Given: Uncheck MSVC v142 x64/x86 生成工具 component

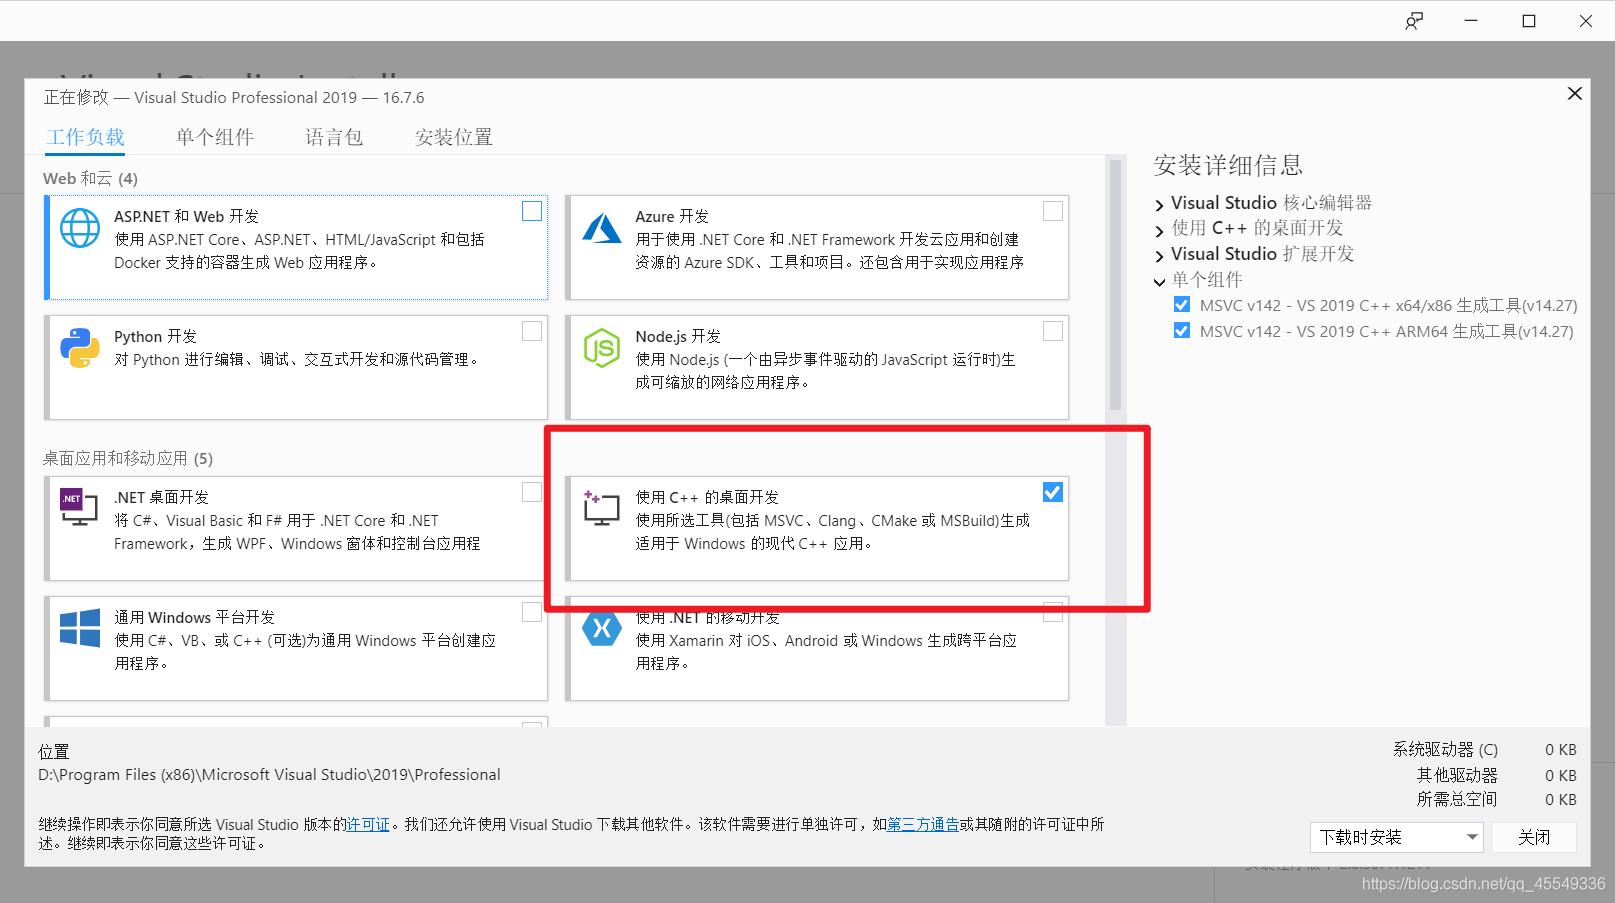Looking at the screenshot, I should click(1182, 305).
